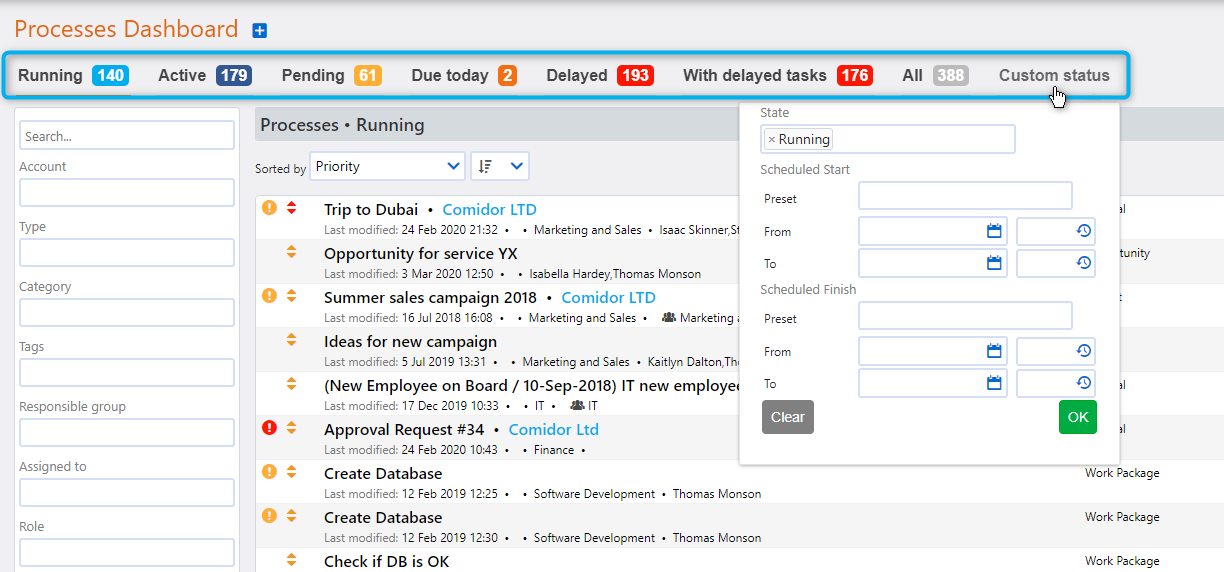Open Scheduled Finish To time picker

coord(1084,384)
